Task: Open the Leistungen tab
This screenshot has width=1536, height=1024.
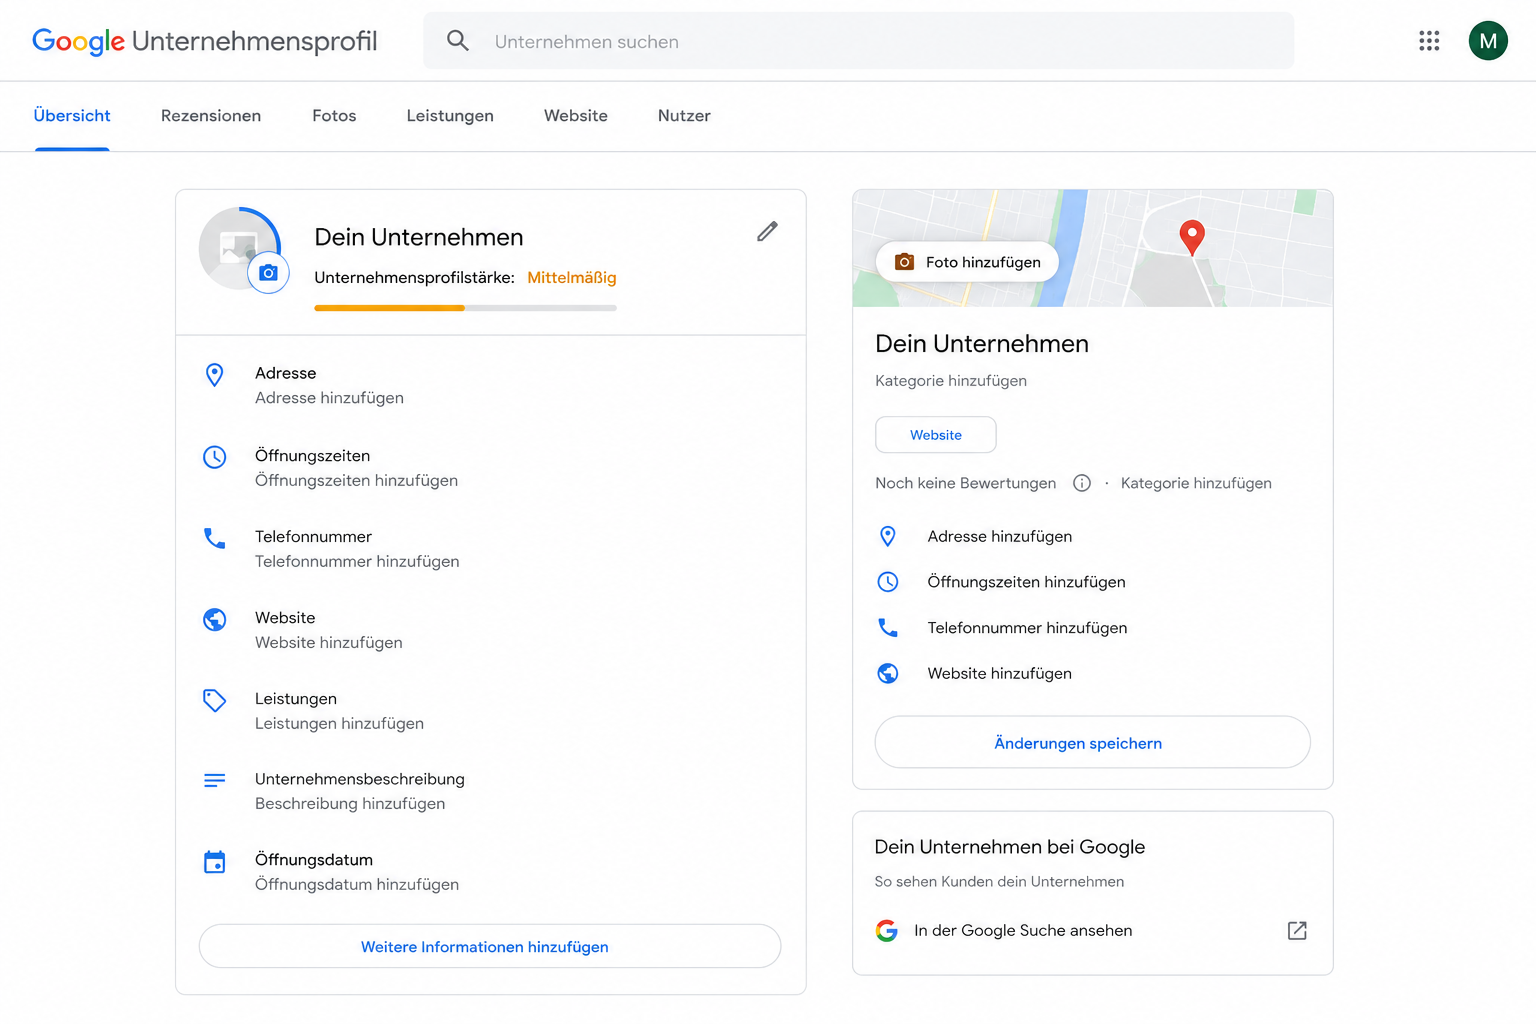Action: (450, 116)
